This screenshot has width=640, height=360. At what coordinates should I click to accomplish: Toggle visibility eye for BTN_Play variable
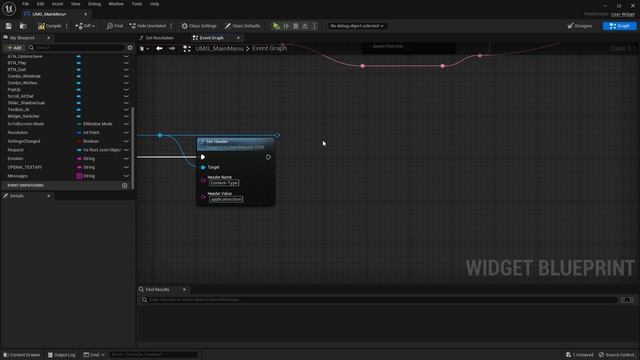coord(126,63)
